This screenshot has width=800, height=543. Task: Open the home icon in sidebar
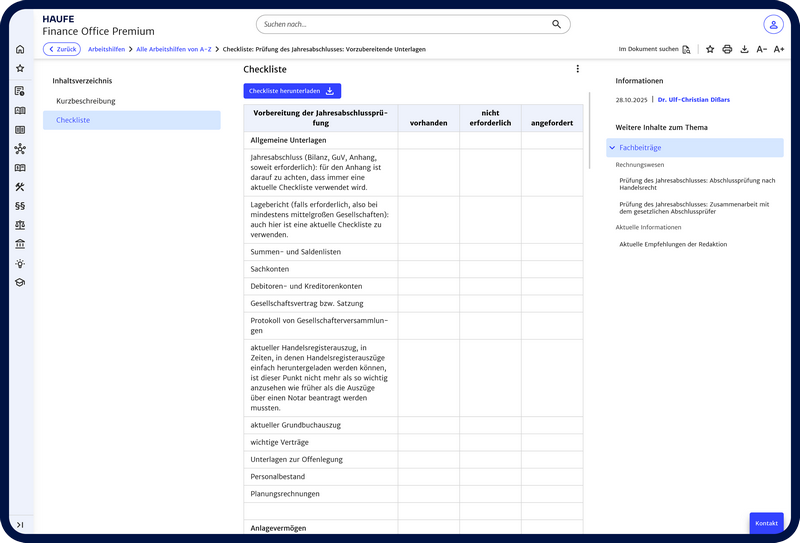pos(20,50)
